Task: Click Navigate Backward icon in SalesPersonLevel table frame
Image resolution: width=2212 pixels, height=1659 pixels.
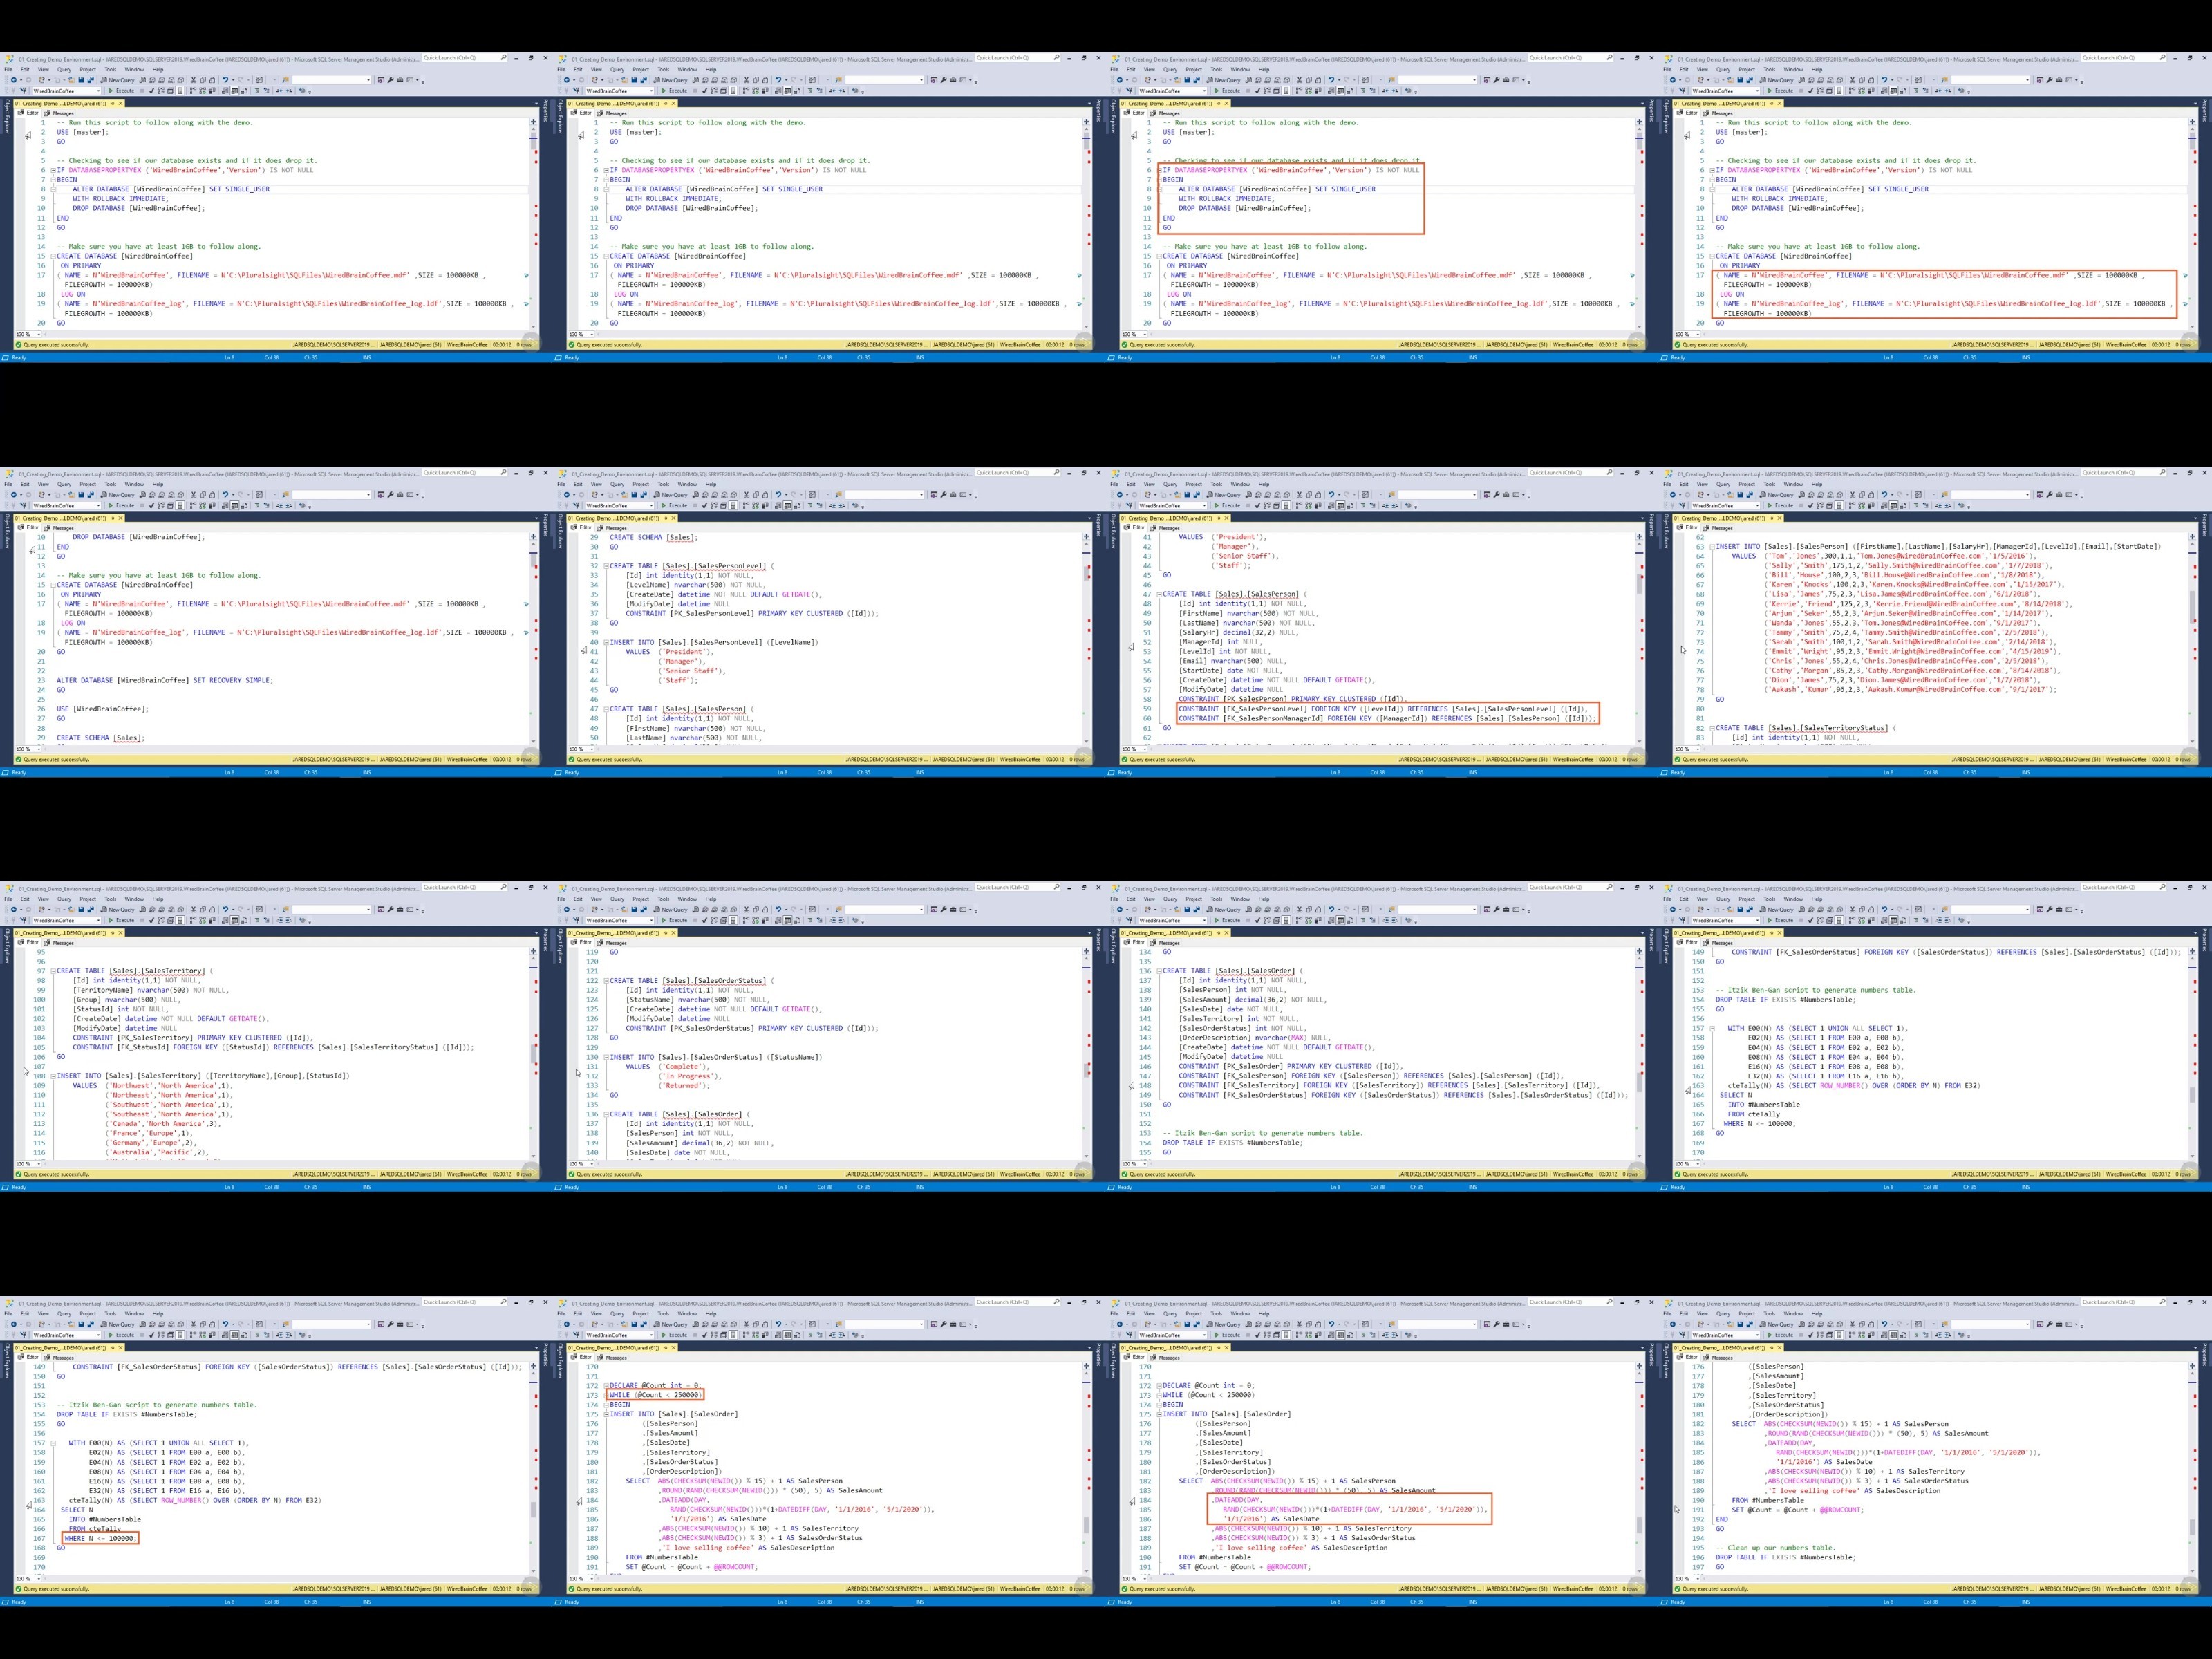Action: point(567,495)
